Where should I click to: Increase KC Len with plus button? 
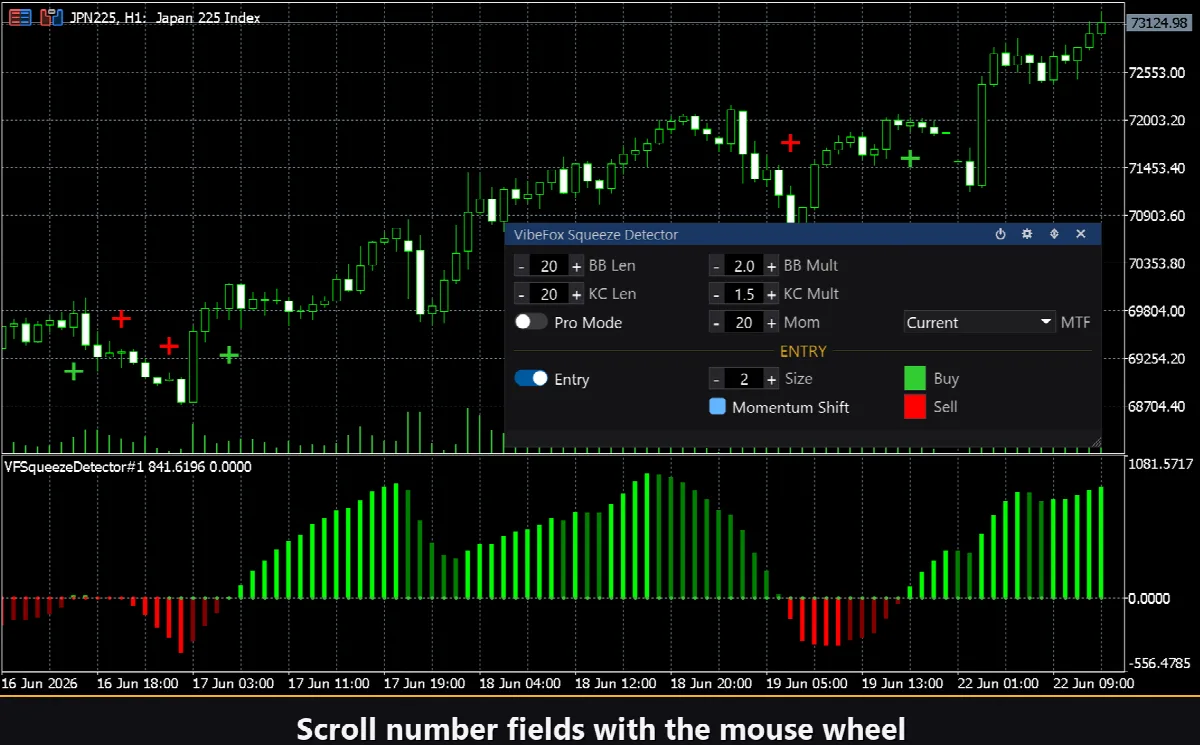tap(576, 294)
